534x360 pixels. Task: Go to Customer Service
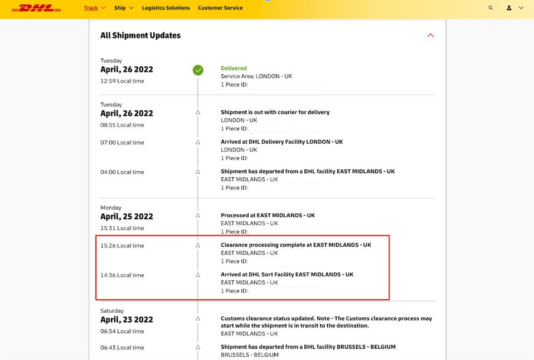[220, 8]
